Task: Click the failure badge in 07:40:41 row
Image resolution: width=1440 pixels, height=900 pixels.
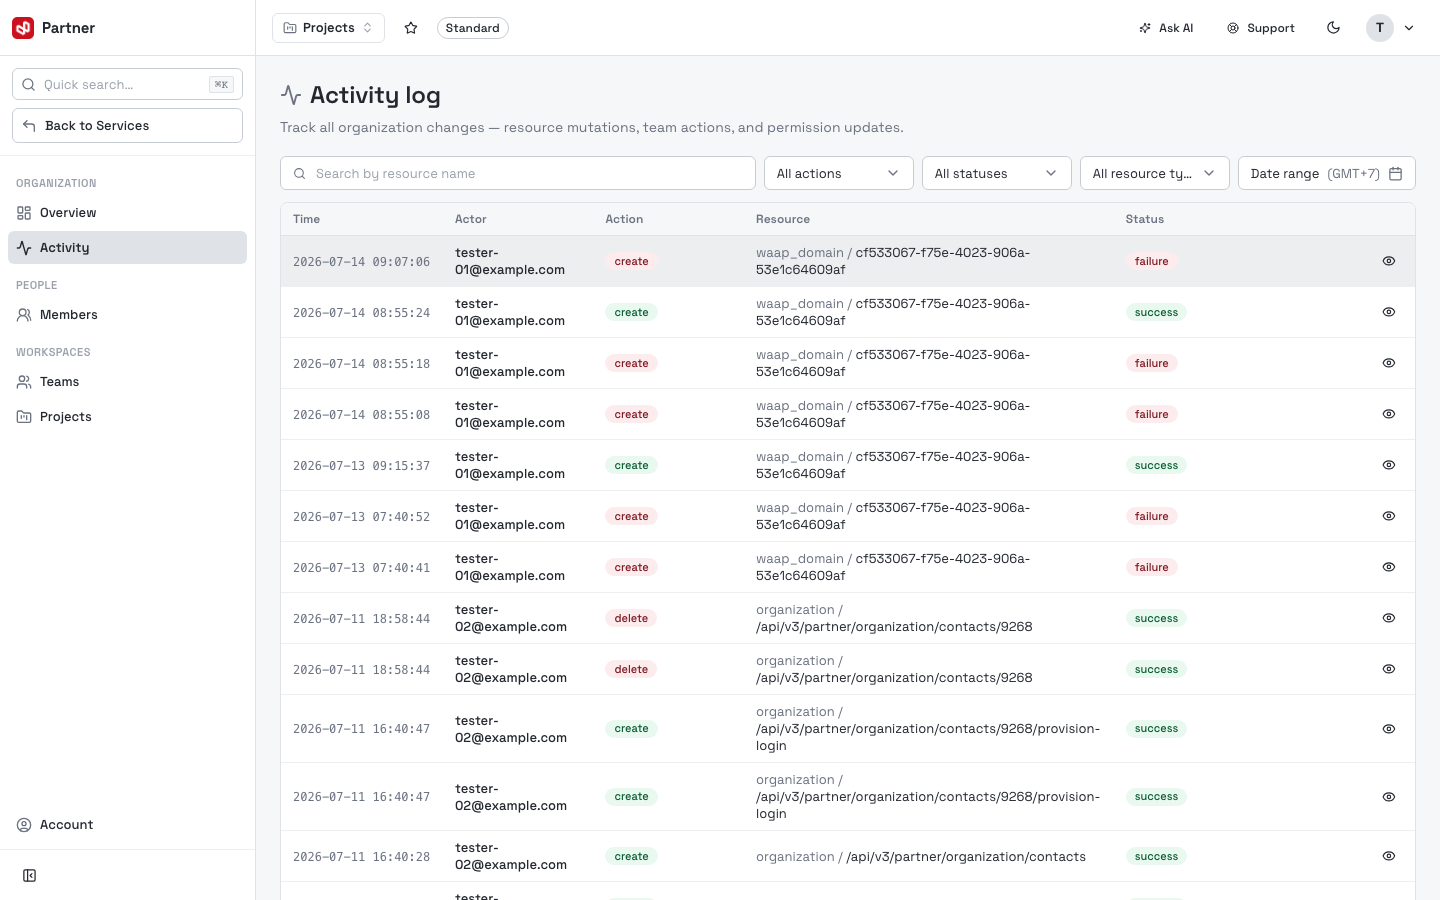Action: (x=1151, y=567)
